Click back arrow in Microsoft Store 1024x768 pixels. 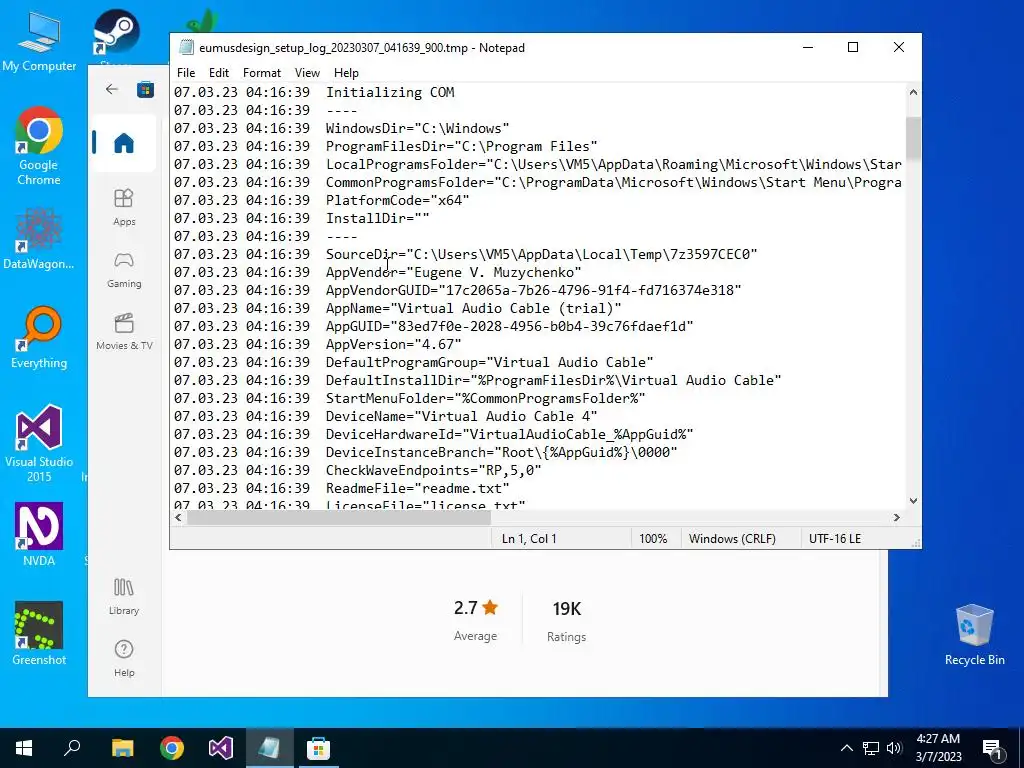point(112,89)
